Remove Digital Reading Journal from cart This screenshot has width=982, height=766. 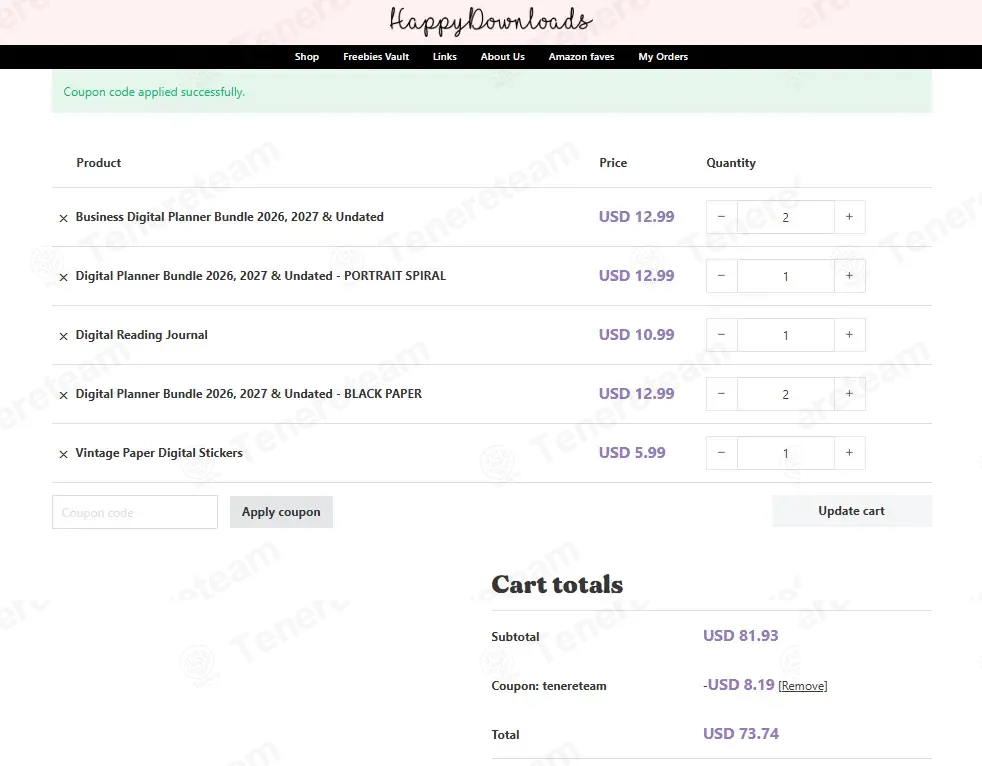click(63, 336)
